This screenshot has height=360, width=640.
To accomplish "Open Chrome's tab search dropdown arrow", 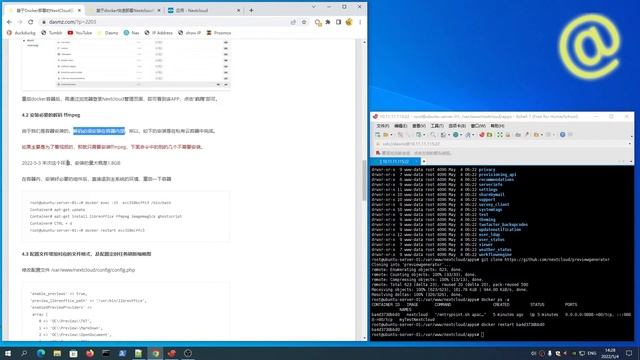I will click(313, 7).
